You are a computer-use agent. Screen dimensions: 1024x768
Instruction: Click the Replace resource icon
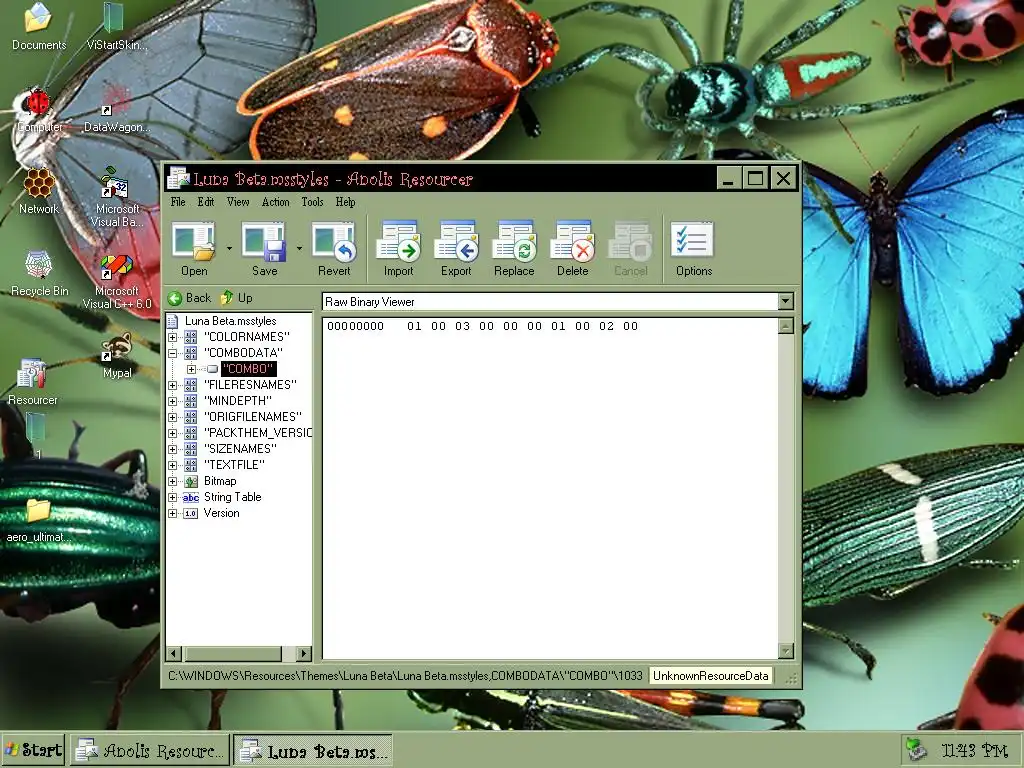[514, 249]
